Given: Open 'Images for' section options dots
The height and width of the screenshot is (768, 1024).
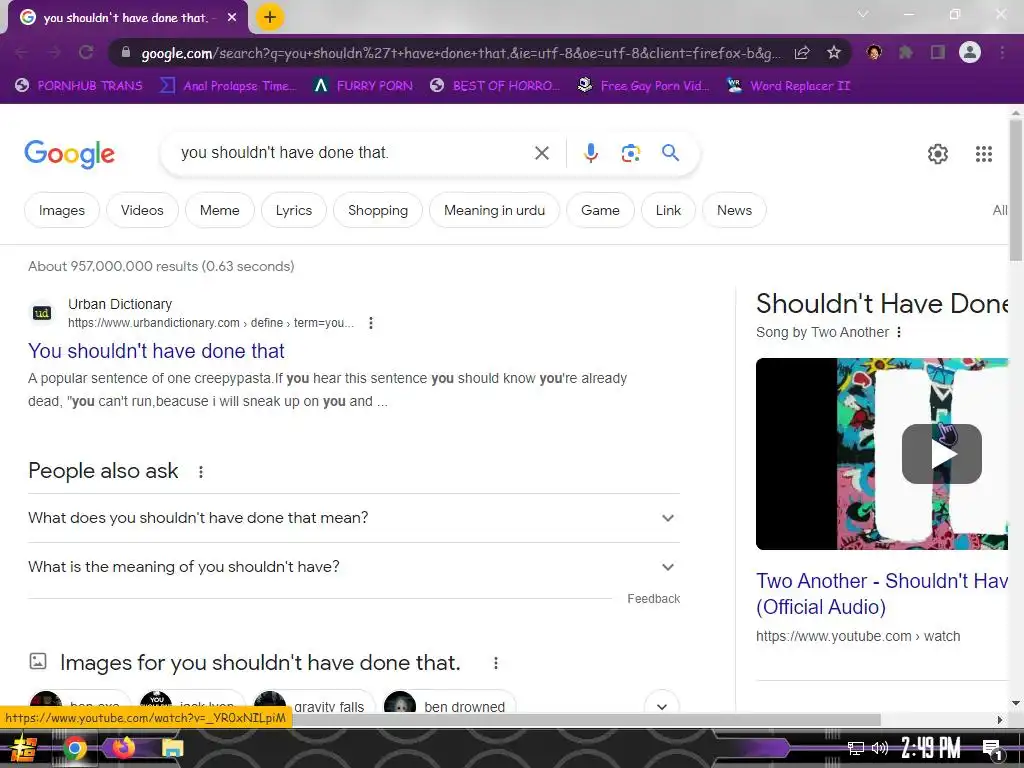Looking at the screenshot, I should click(x=496, y=664).
